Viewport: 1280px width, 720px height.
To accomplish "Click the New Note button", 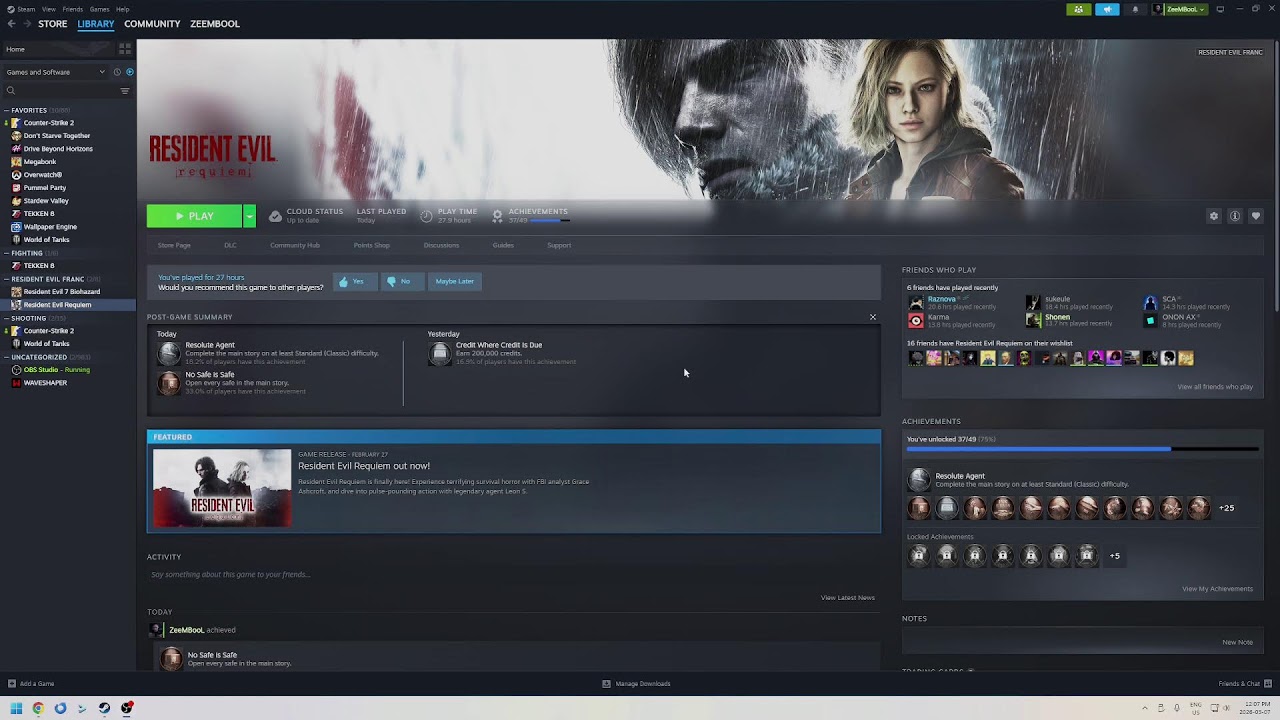I will (x=1237, y=642).
